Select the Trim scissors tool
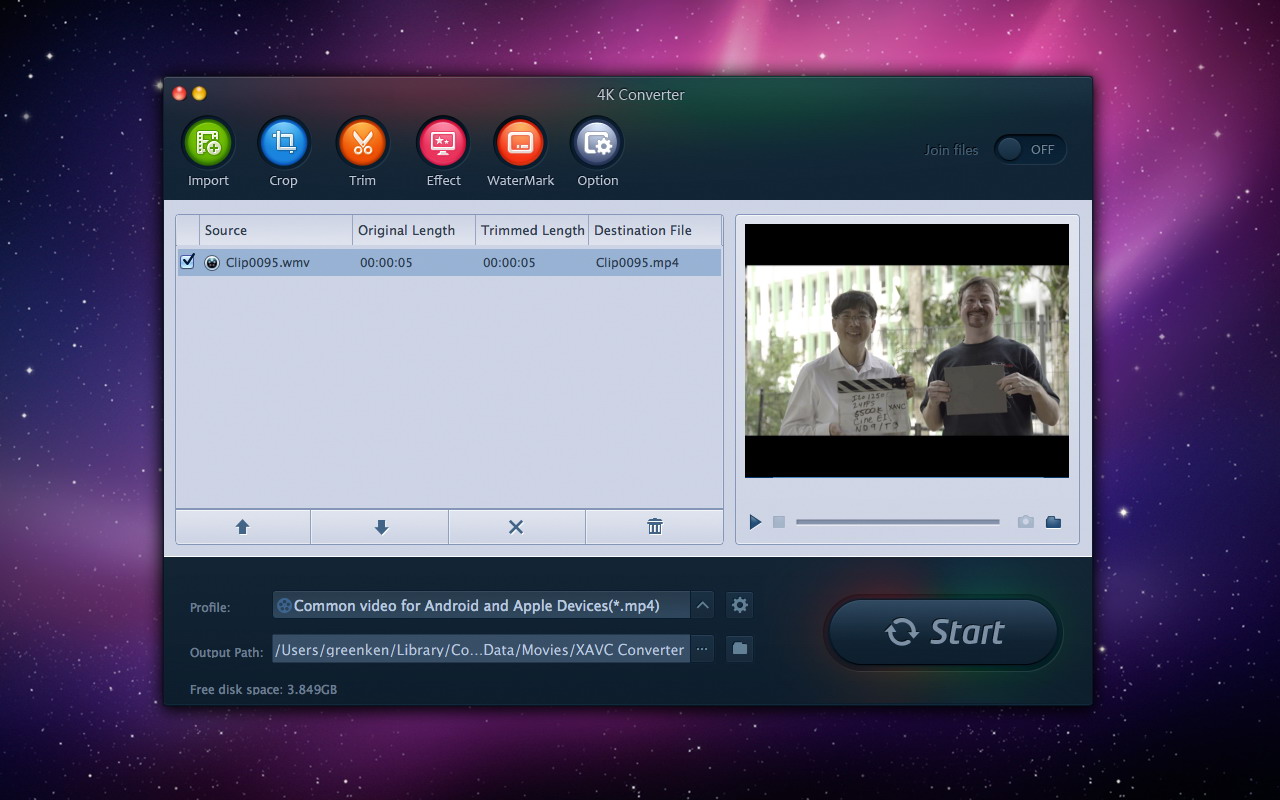Image resolution: width=1280 pixels, height=800 pixels. [x=362, y=144]
